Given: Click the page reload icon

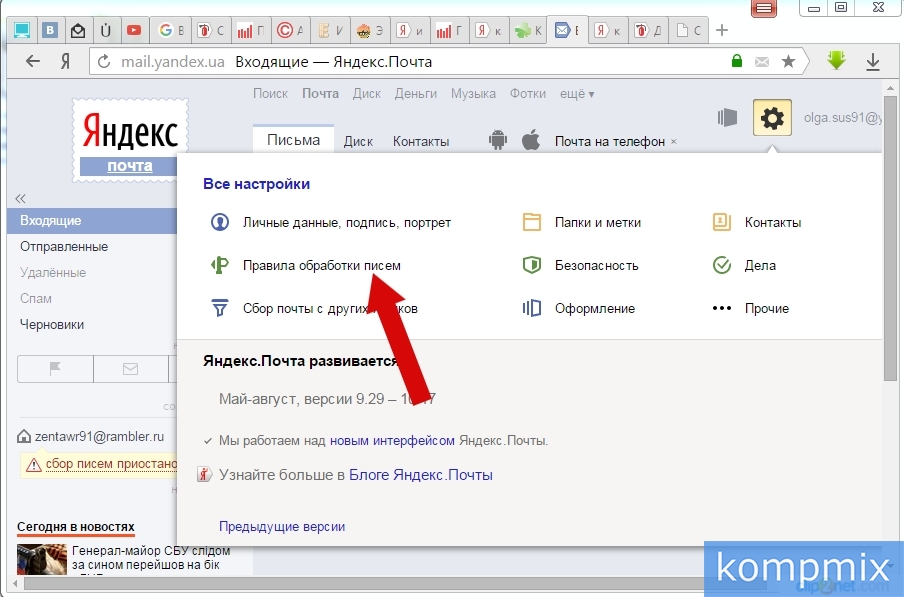Looking at the screenshot, I should coord(104,61).
